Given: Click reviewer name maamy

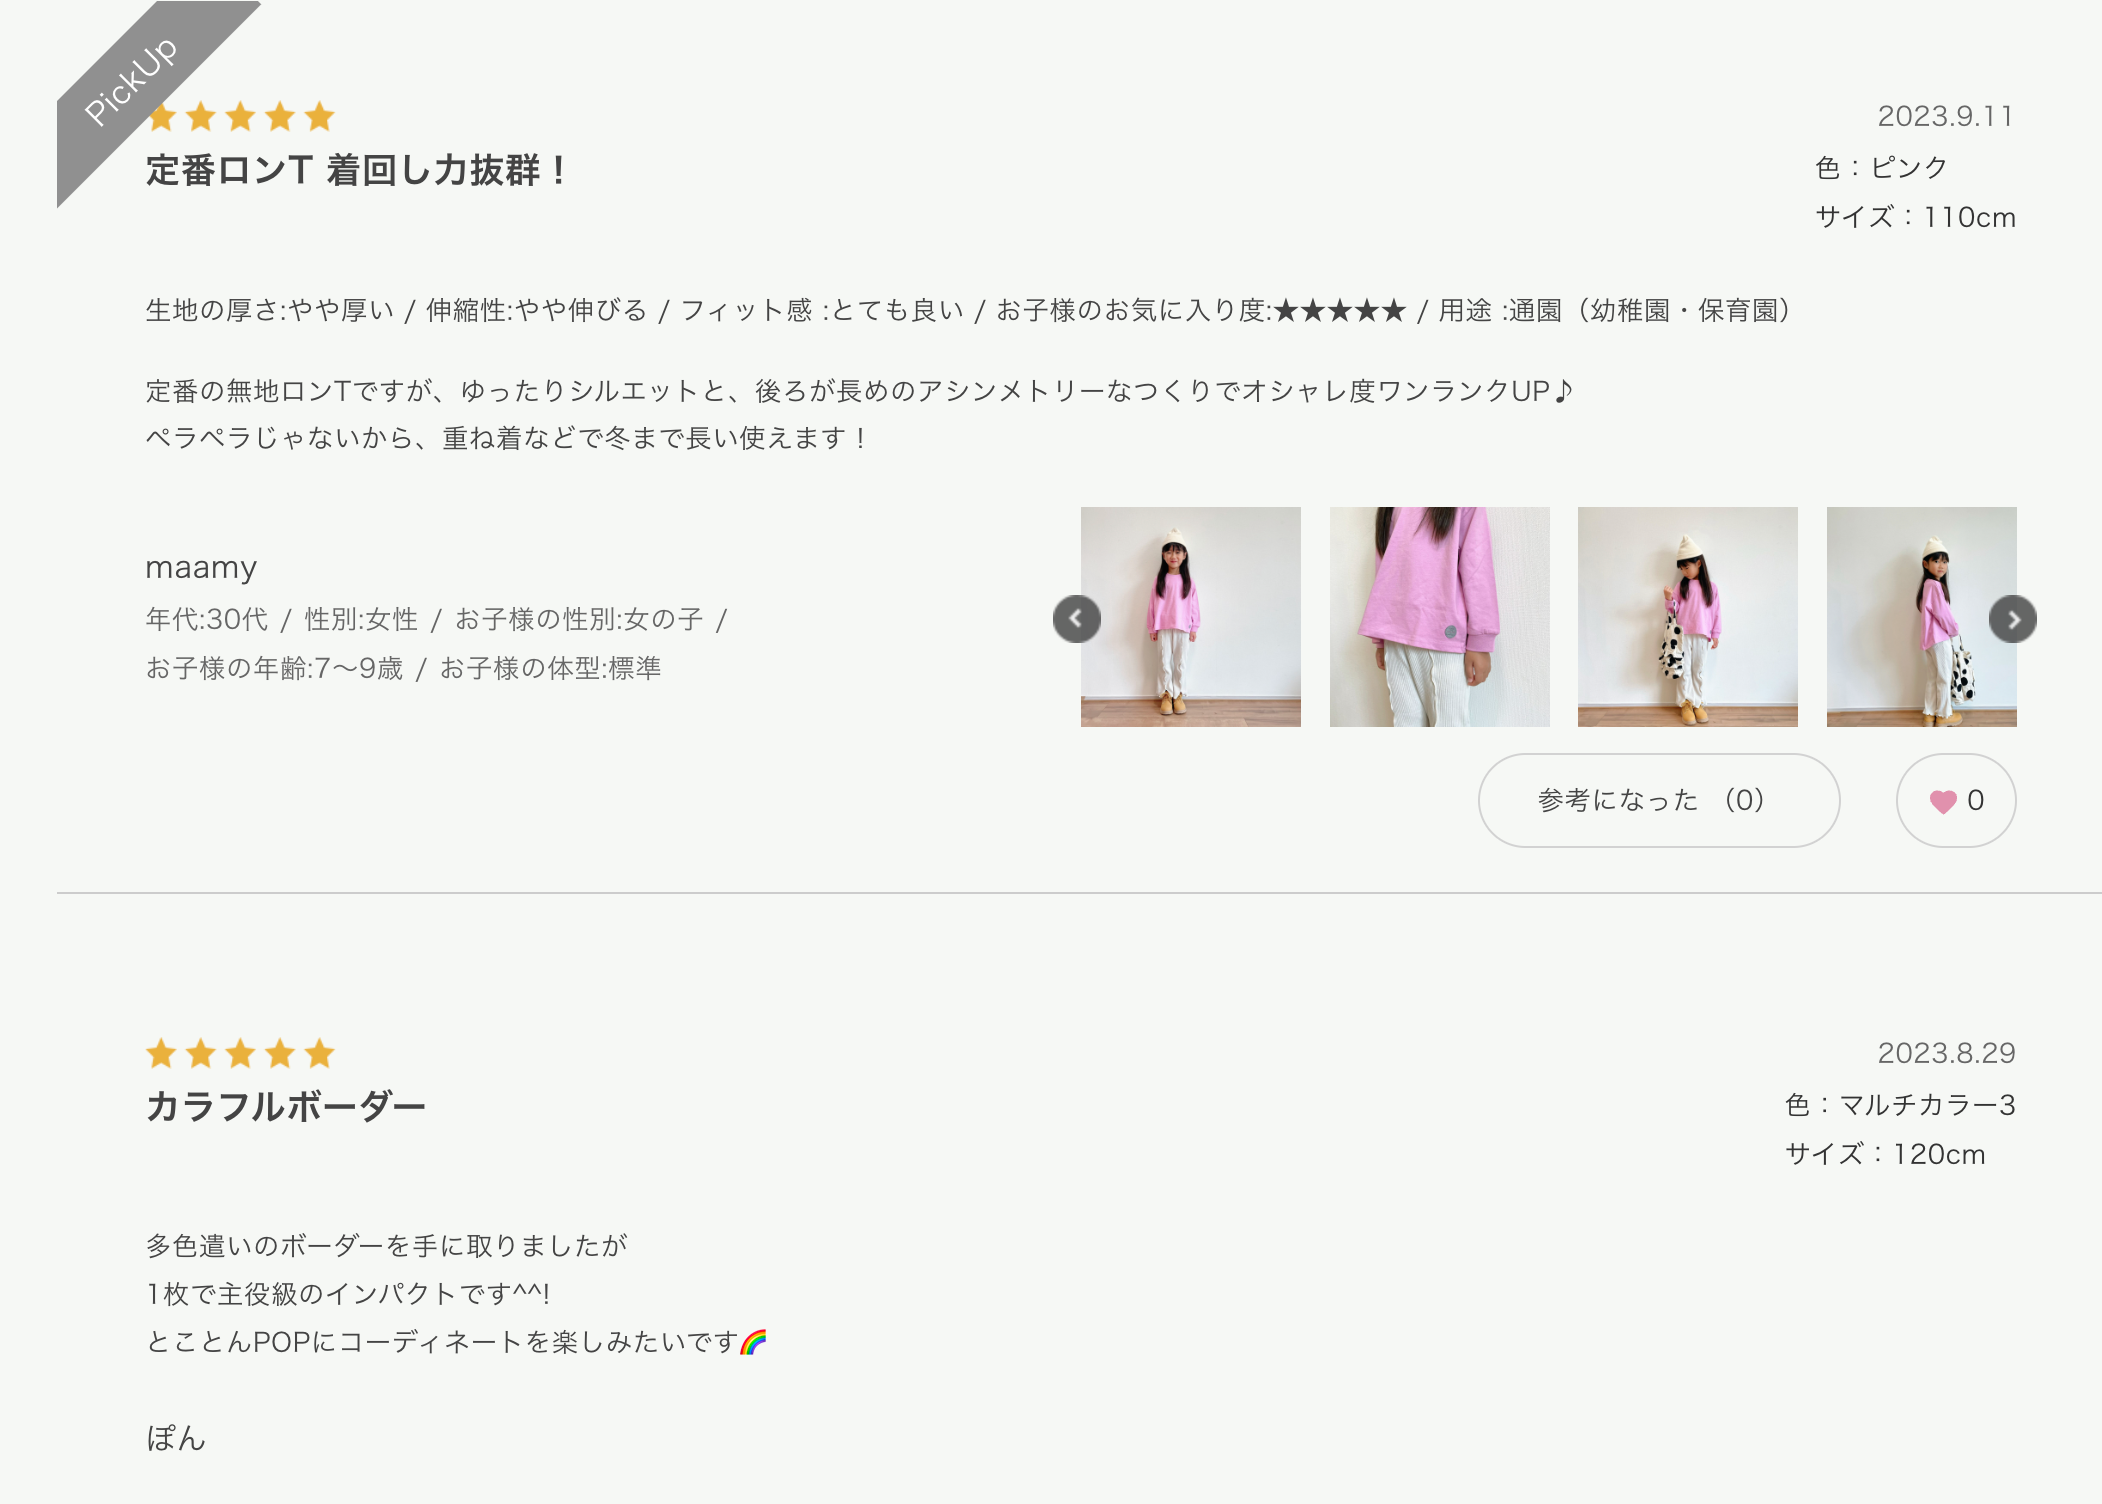Looking at the screenshot, I should (201, 567).
